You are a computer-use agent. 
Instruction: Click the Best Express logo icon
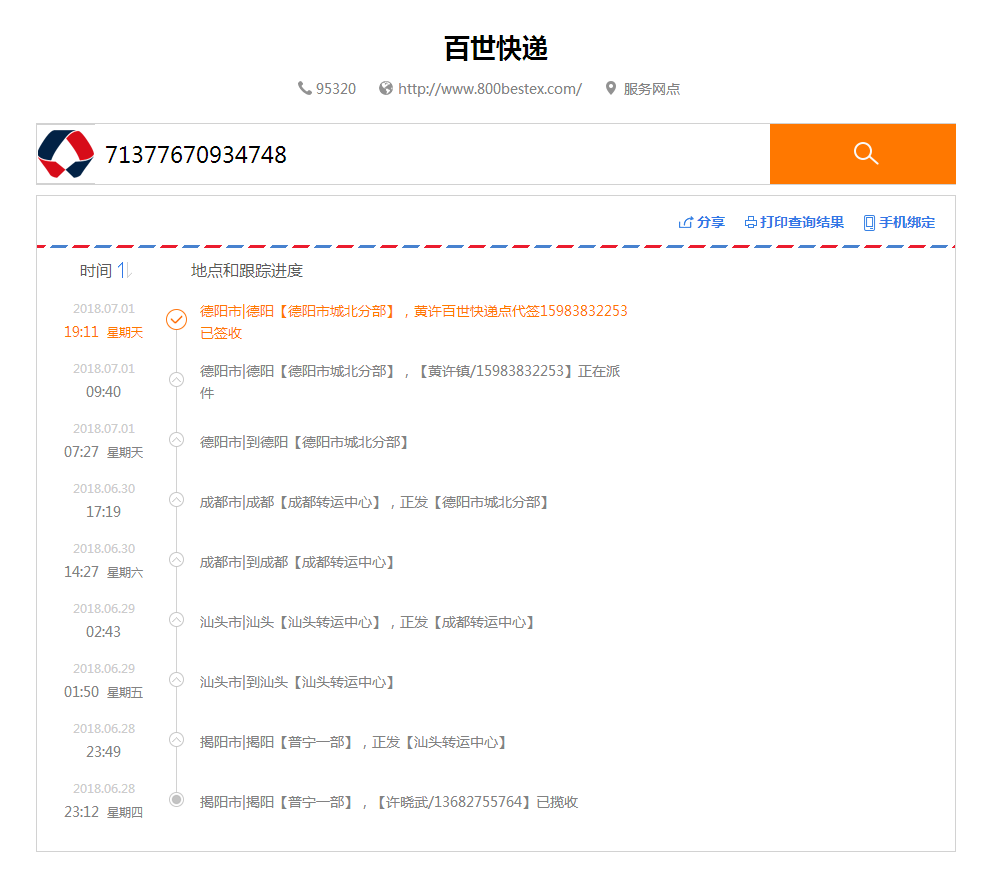(x=66, y=154)
